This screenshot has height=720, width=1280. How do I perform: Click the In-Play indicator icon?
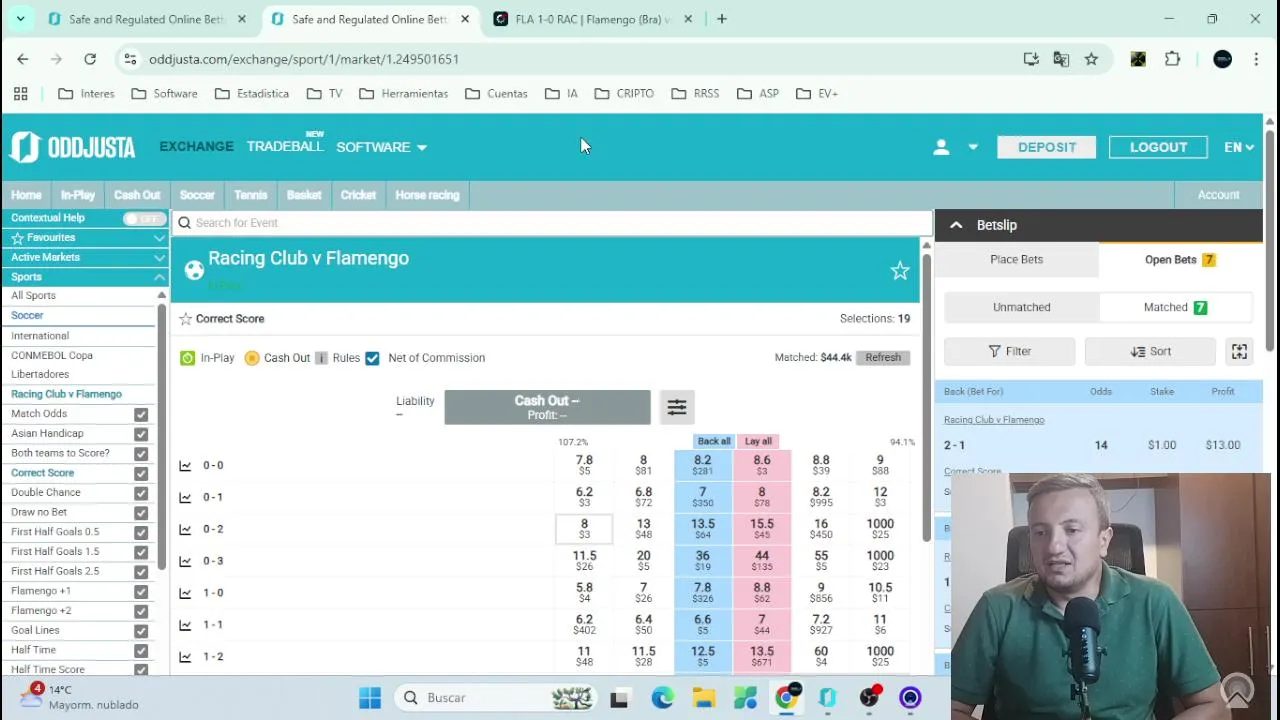click(187, 358)
